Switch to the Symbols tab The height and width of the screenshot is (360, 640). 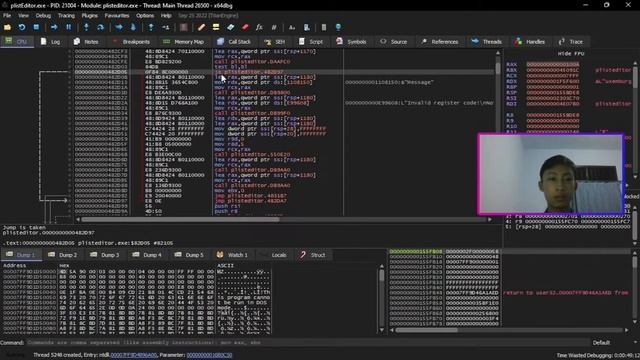[x=351, y=42]
